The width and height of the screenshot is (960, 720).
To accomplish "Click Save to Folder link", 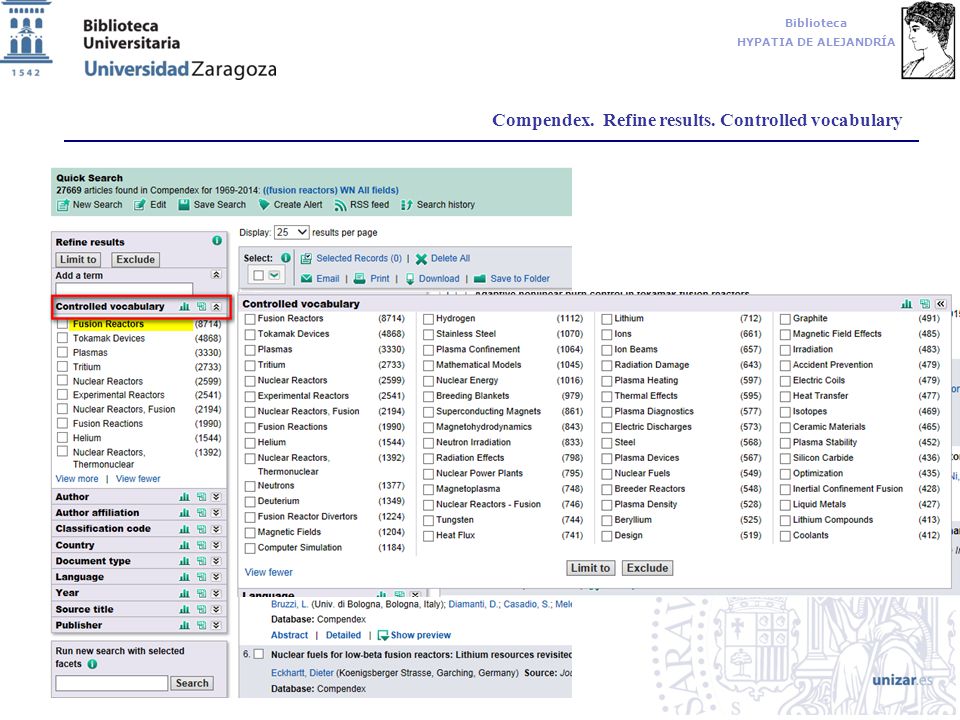I will pos(520,279).
